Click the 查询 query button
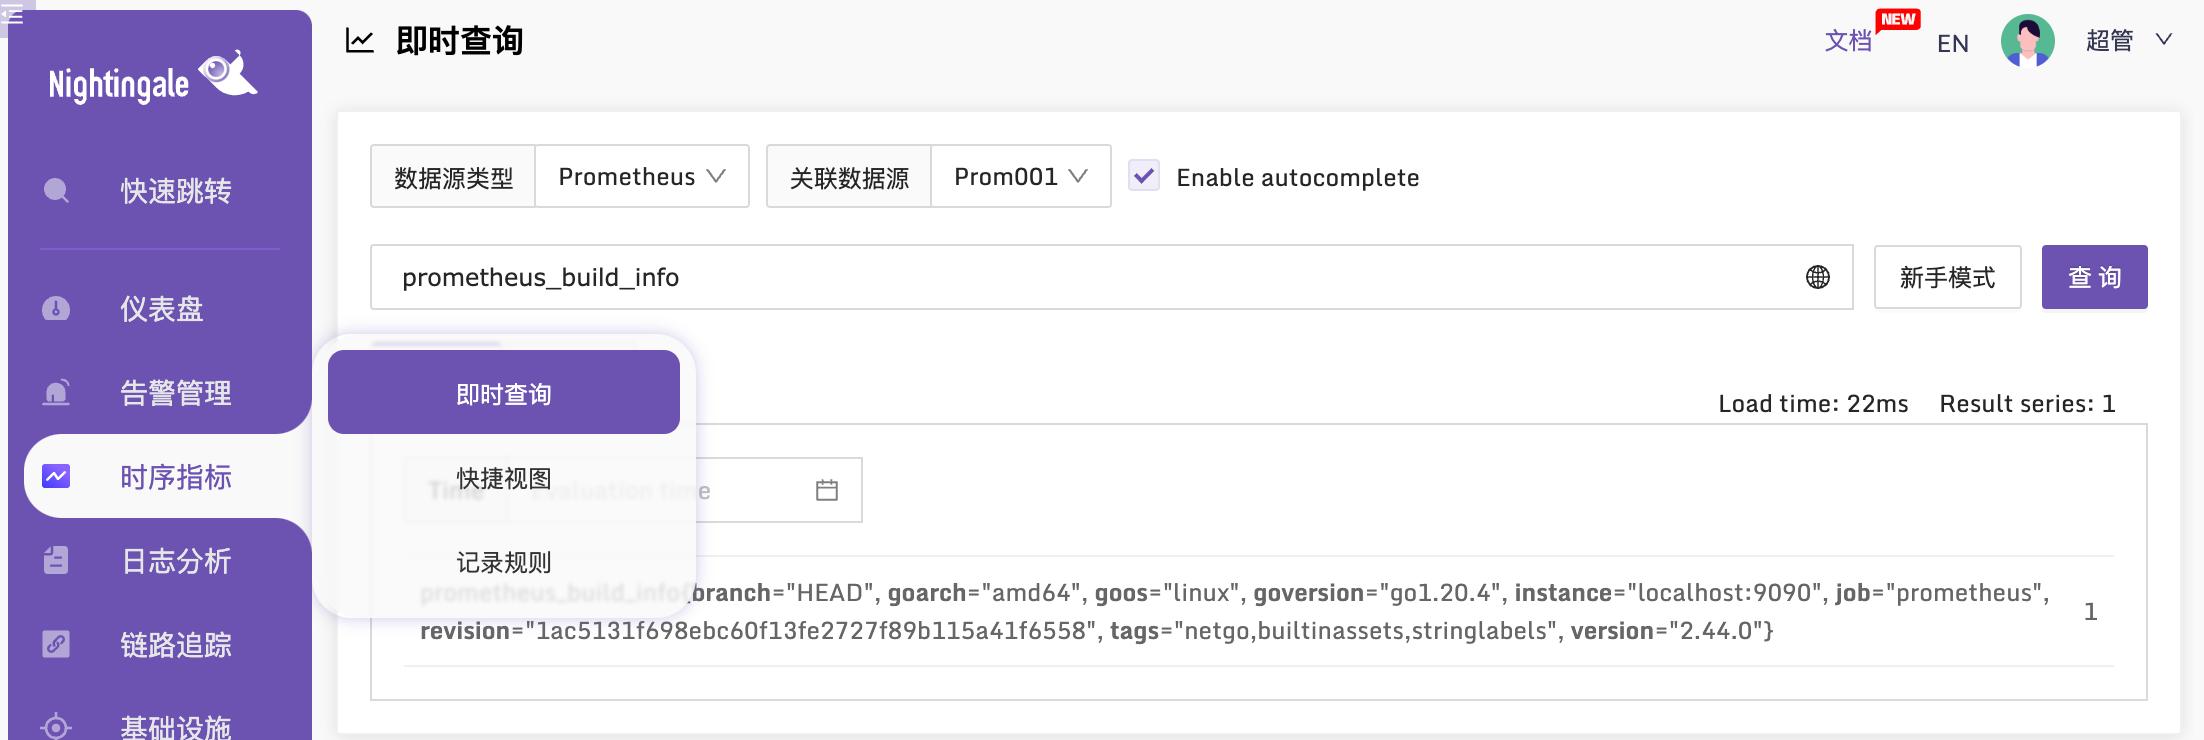 point(2095,277)
